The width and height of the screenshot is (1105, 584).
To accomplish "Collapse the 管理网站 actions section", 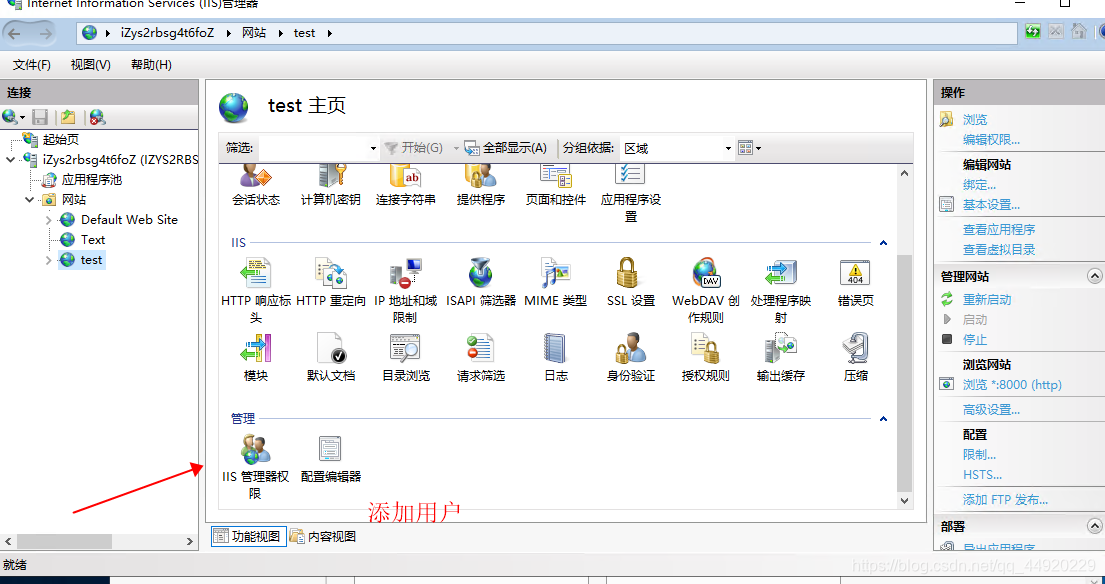I will point(1094,276).
